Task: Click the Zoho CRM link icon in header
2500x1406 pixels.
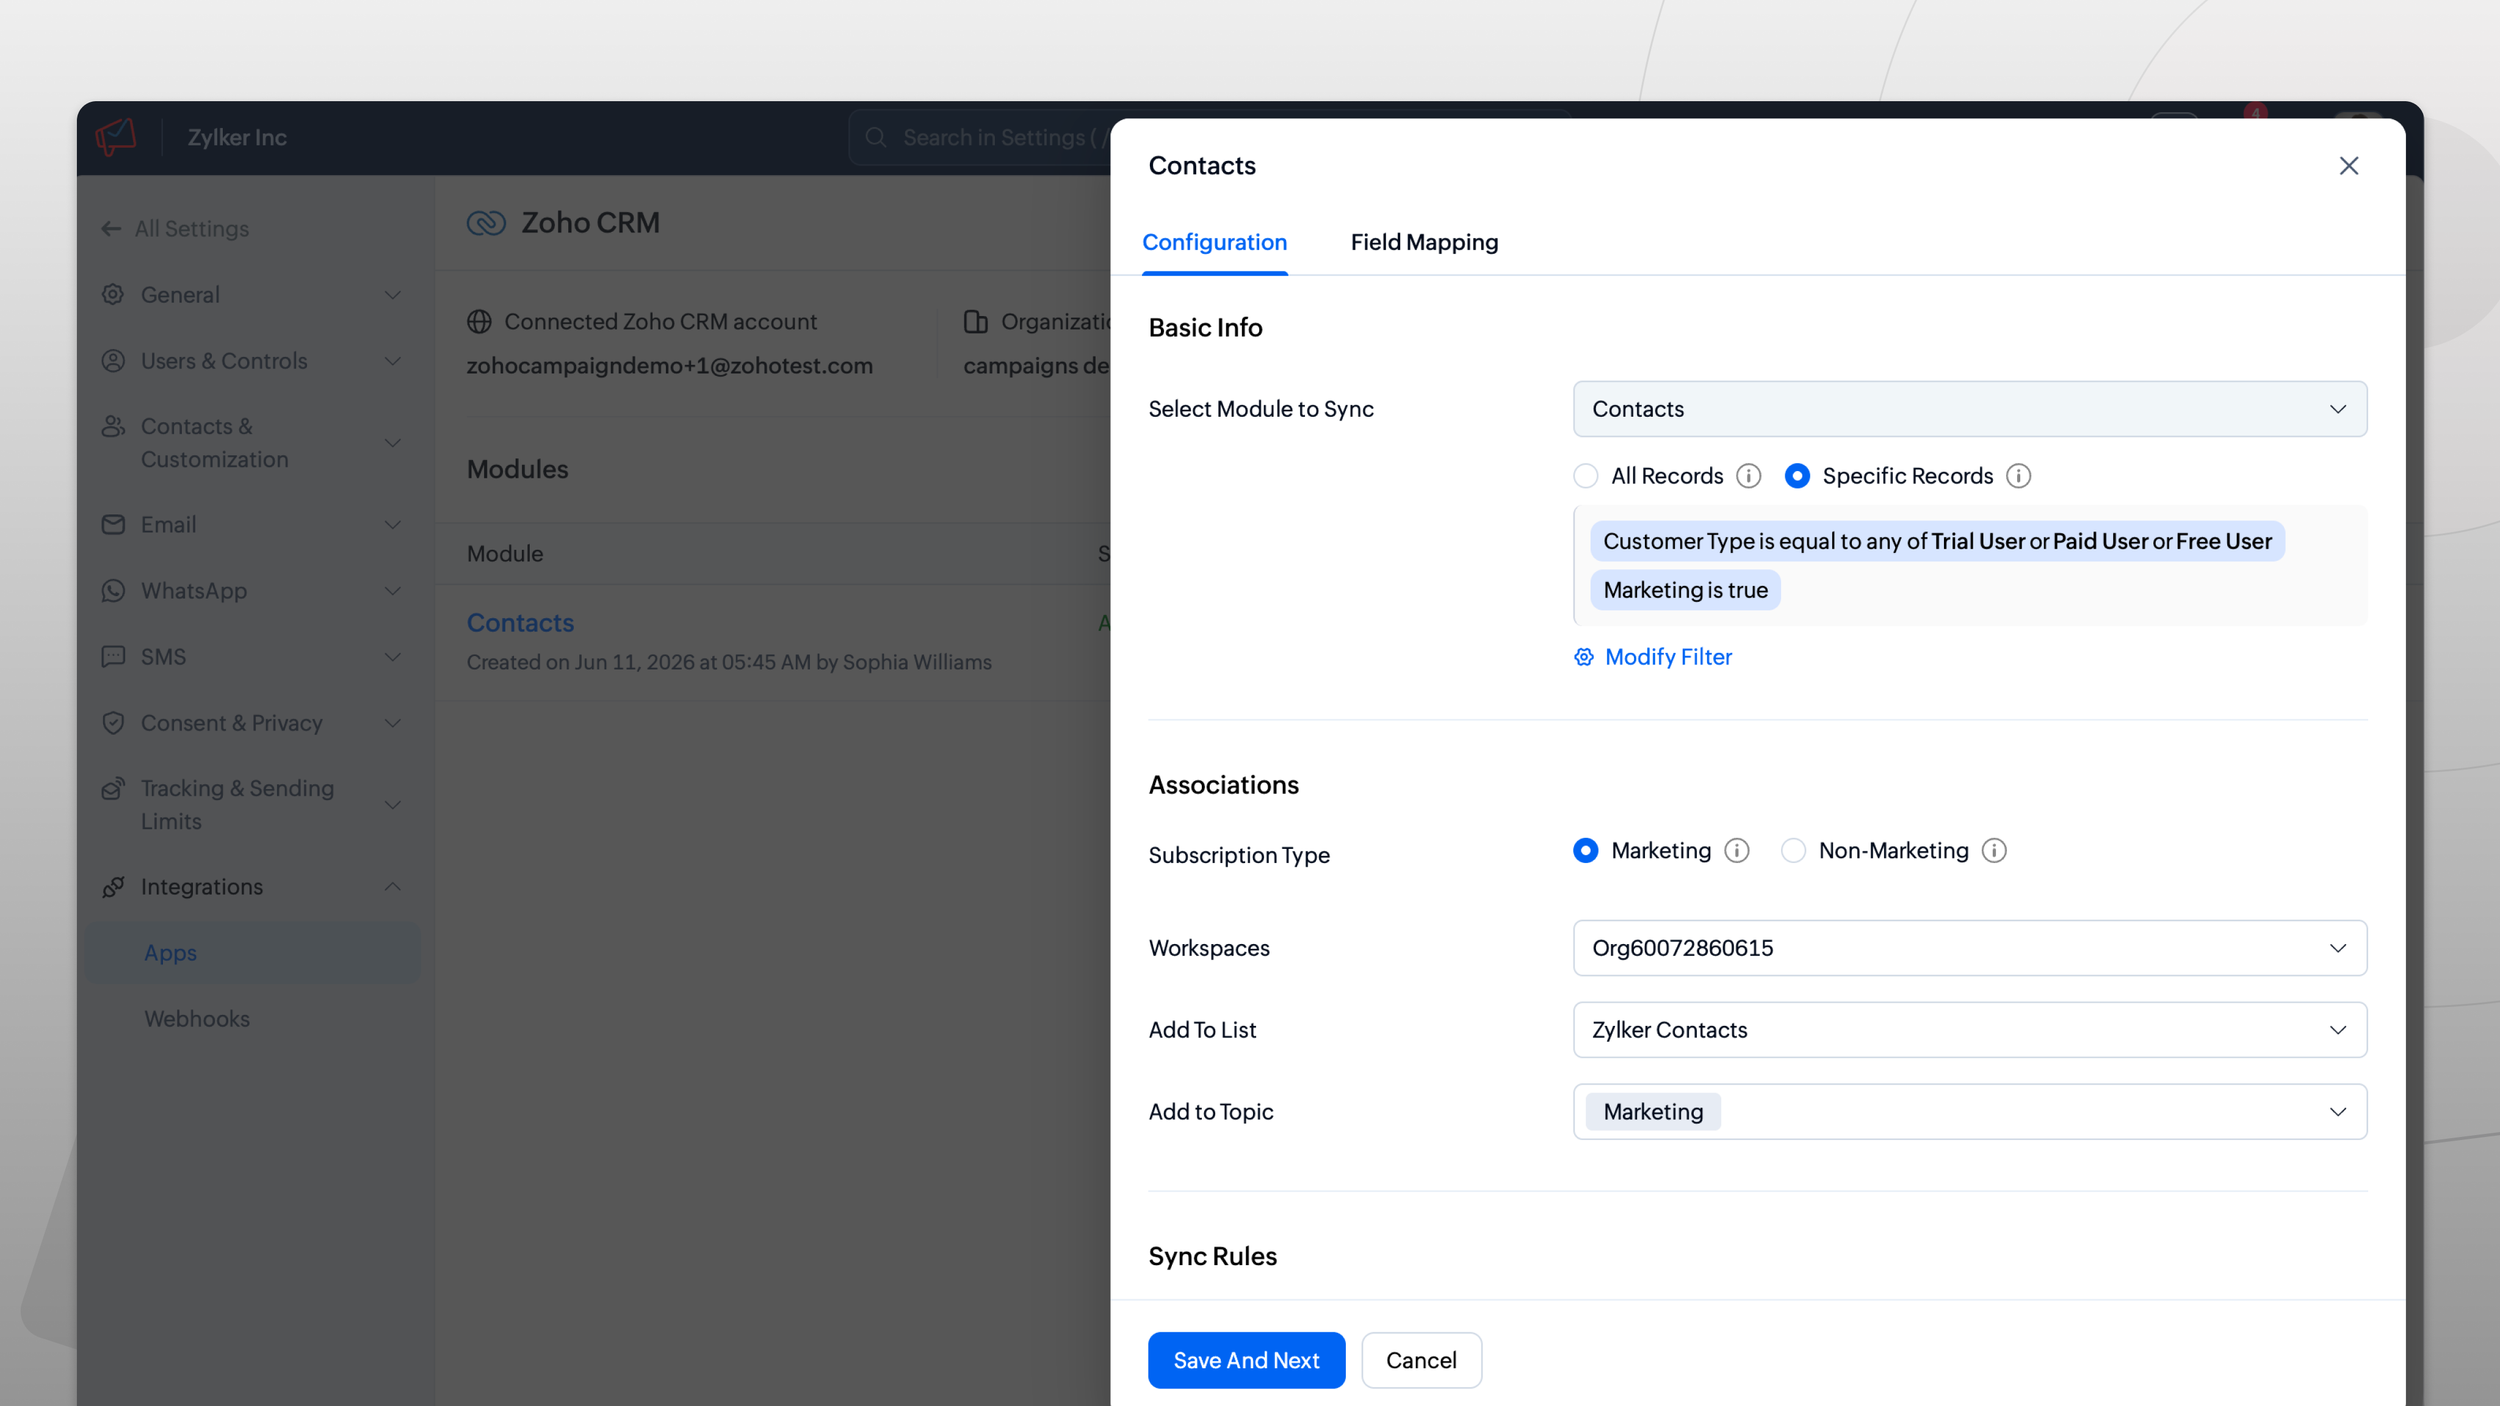Action: coord(486,223)
